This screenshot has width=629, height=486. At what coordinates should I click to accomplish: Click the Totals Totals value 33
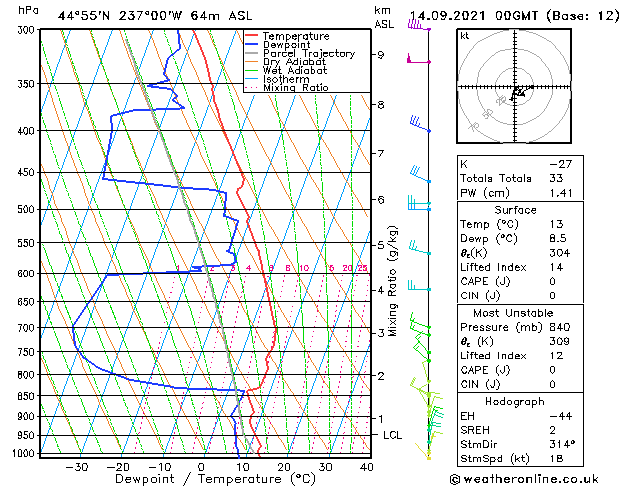pos(556,178)
